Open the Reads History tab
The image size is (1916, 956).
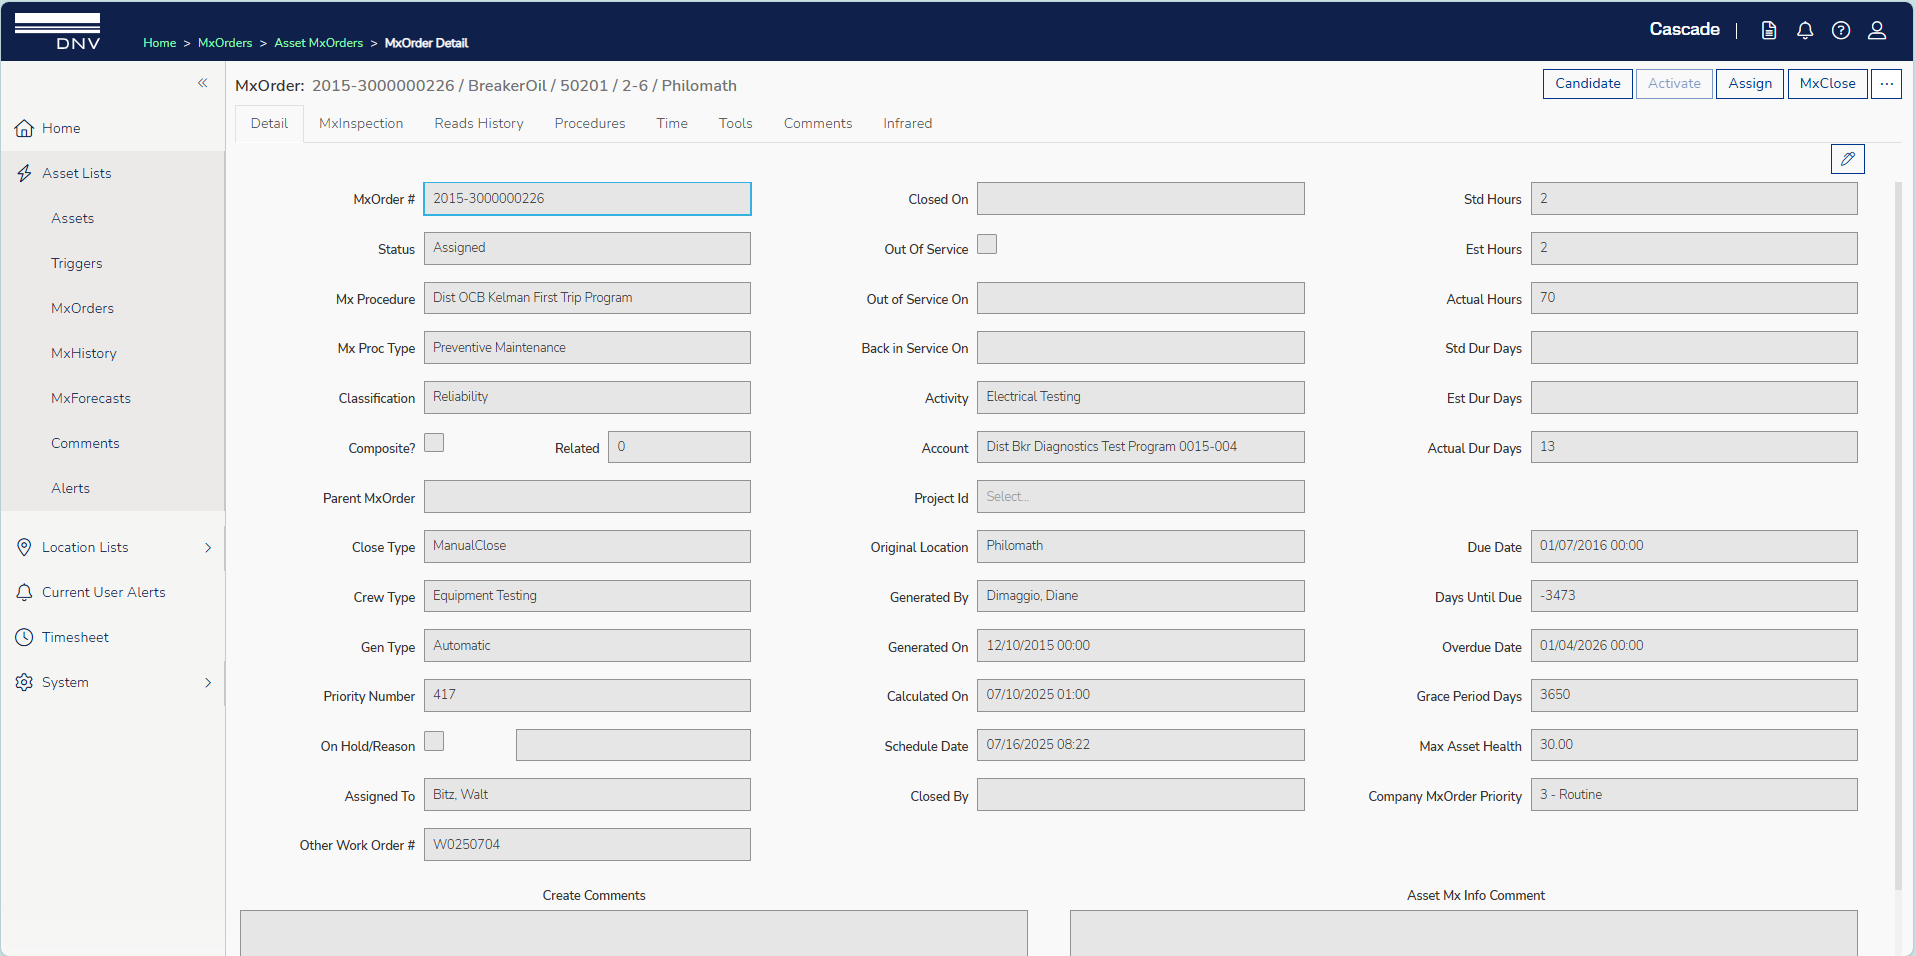(478, 123)
